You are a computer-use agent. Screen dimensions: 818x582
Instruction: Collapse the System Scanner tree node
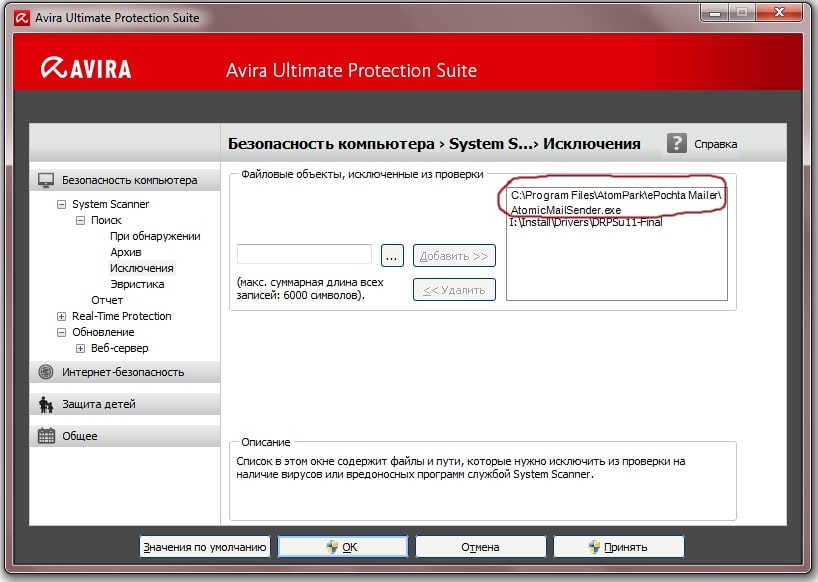coord(62,204)
